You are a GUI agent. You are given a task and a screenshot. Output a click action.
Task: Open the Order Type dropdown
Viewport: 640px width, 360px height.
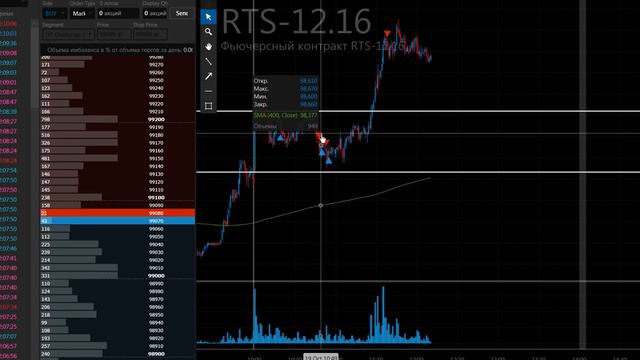(82, 13)
